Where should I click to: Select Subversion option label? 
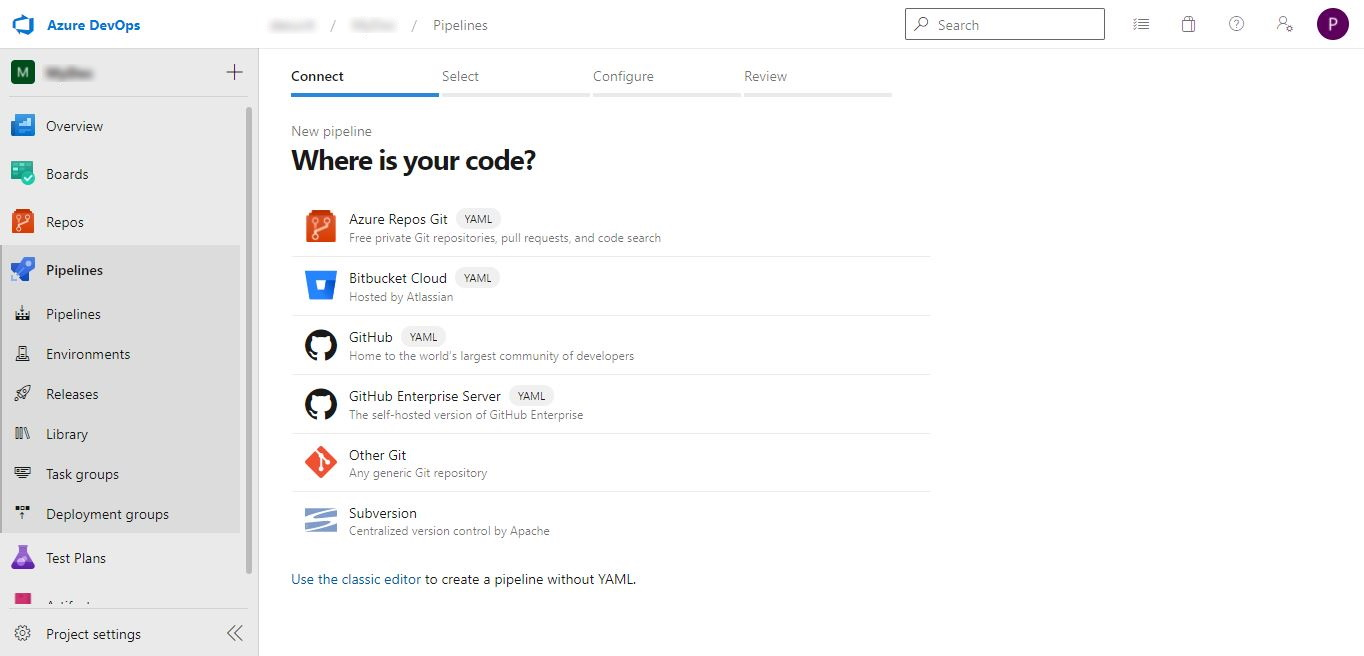click(383, 513)
